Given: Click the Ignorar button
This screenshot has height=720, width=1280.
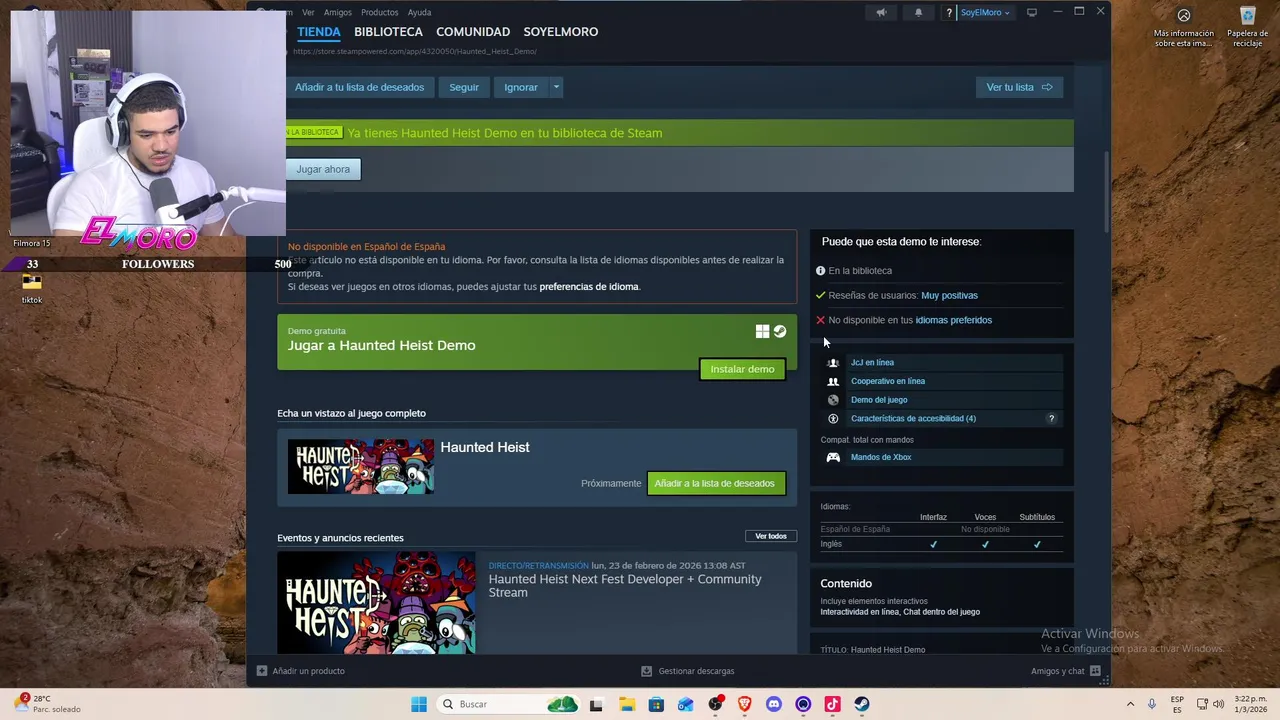Looking at the screenshot, I should [x=521, y=87].
